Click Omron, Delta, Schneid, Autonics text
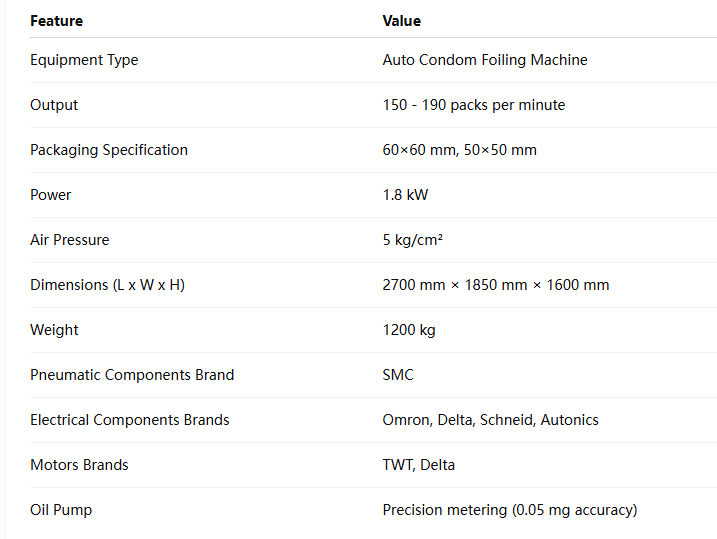Viewport: 717px width, 539px height. (x=490, y=420)
